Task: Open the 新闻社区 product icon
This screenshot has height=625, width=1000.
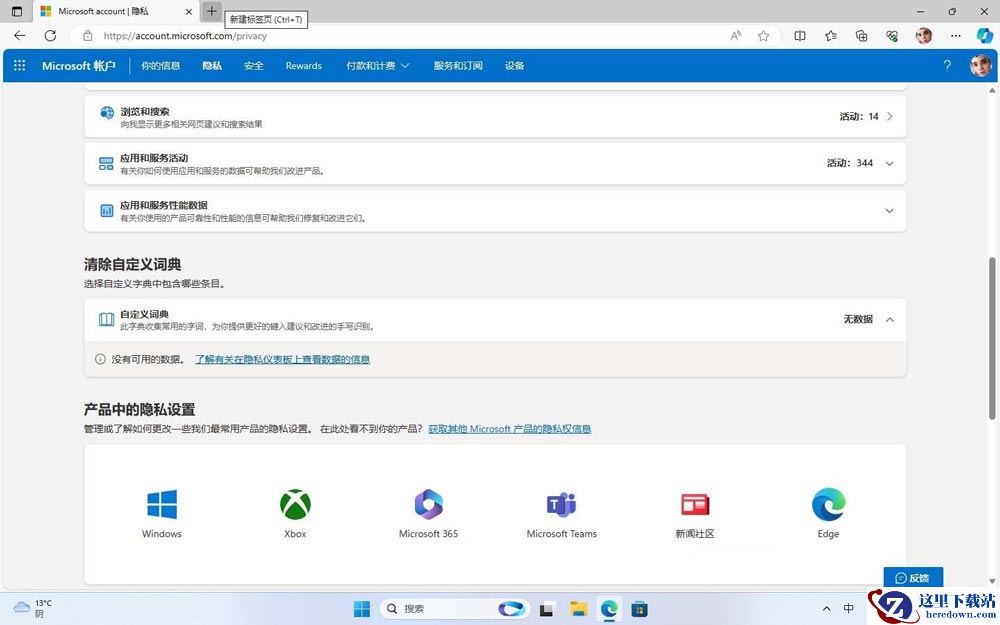Action: point(695,504)
